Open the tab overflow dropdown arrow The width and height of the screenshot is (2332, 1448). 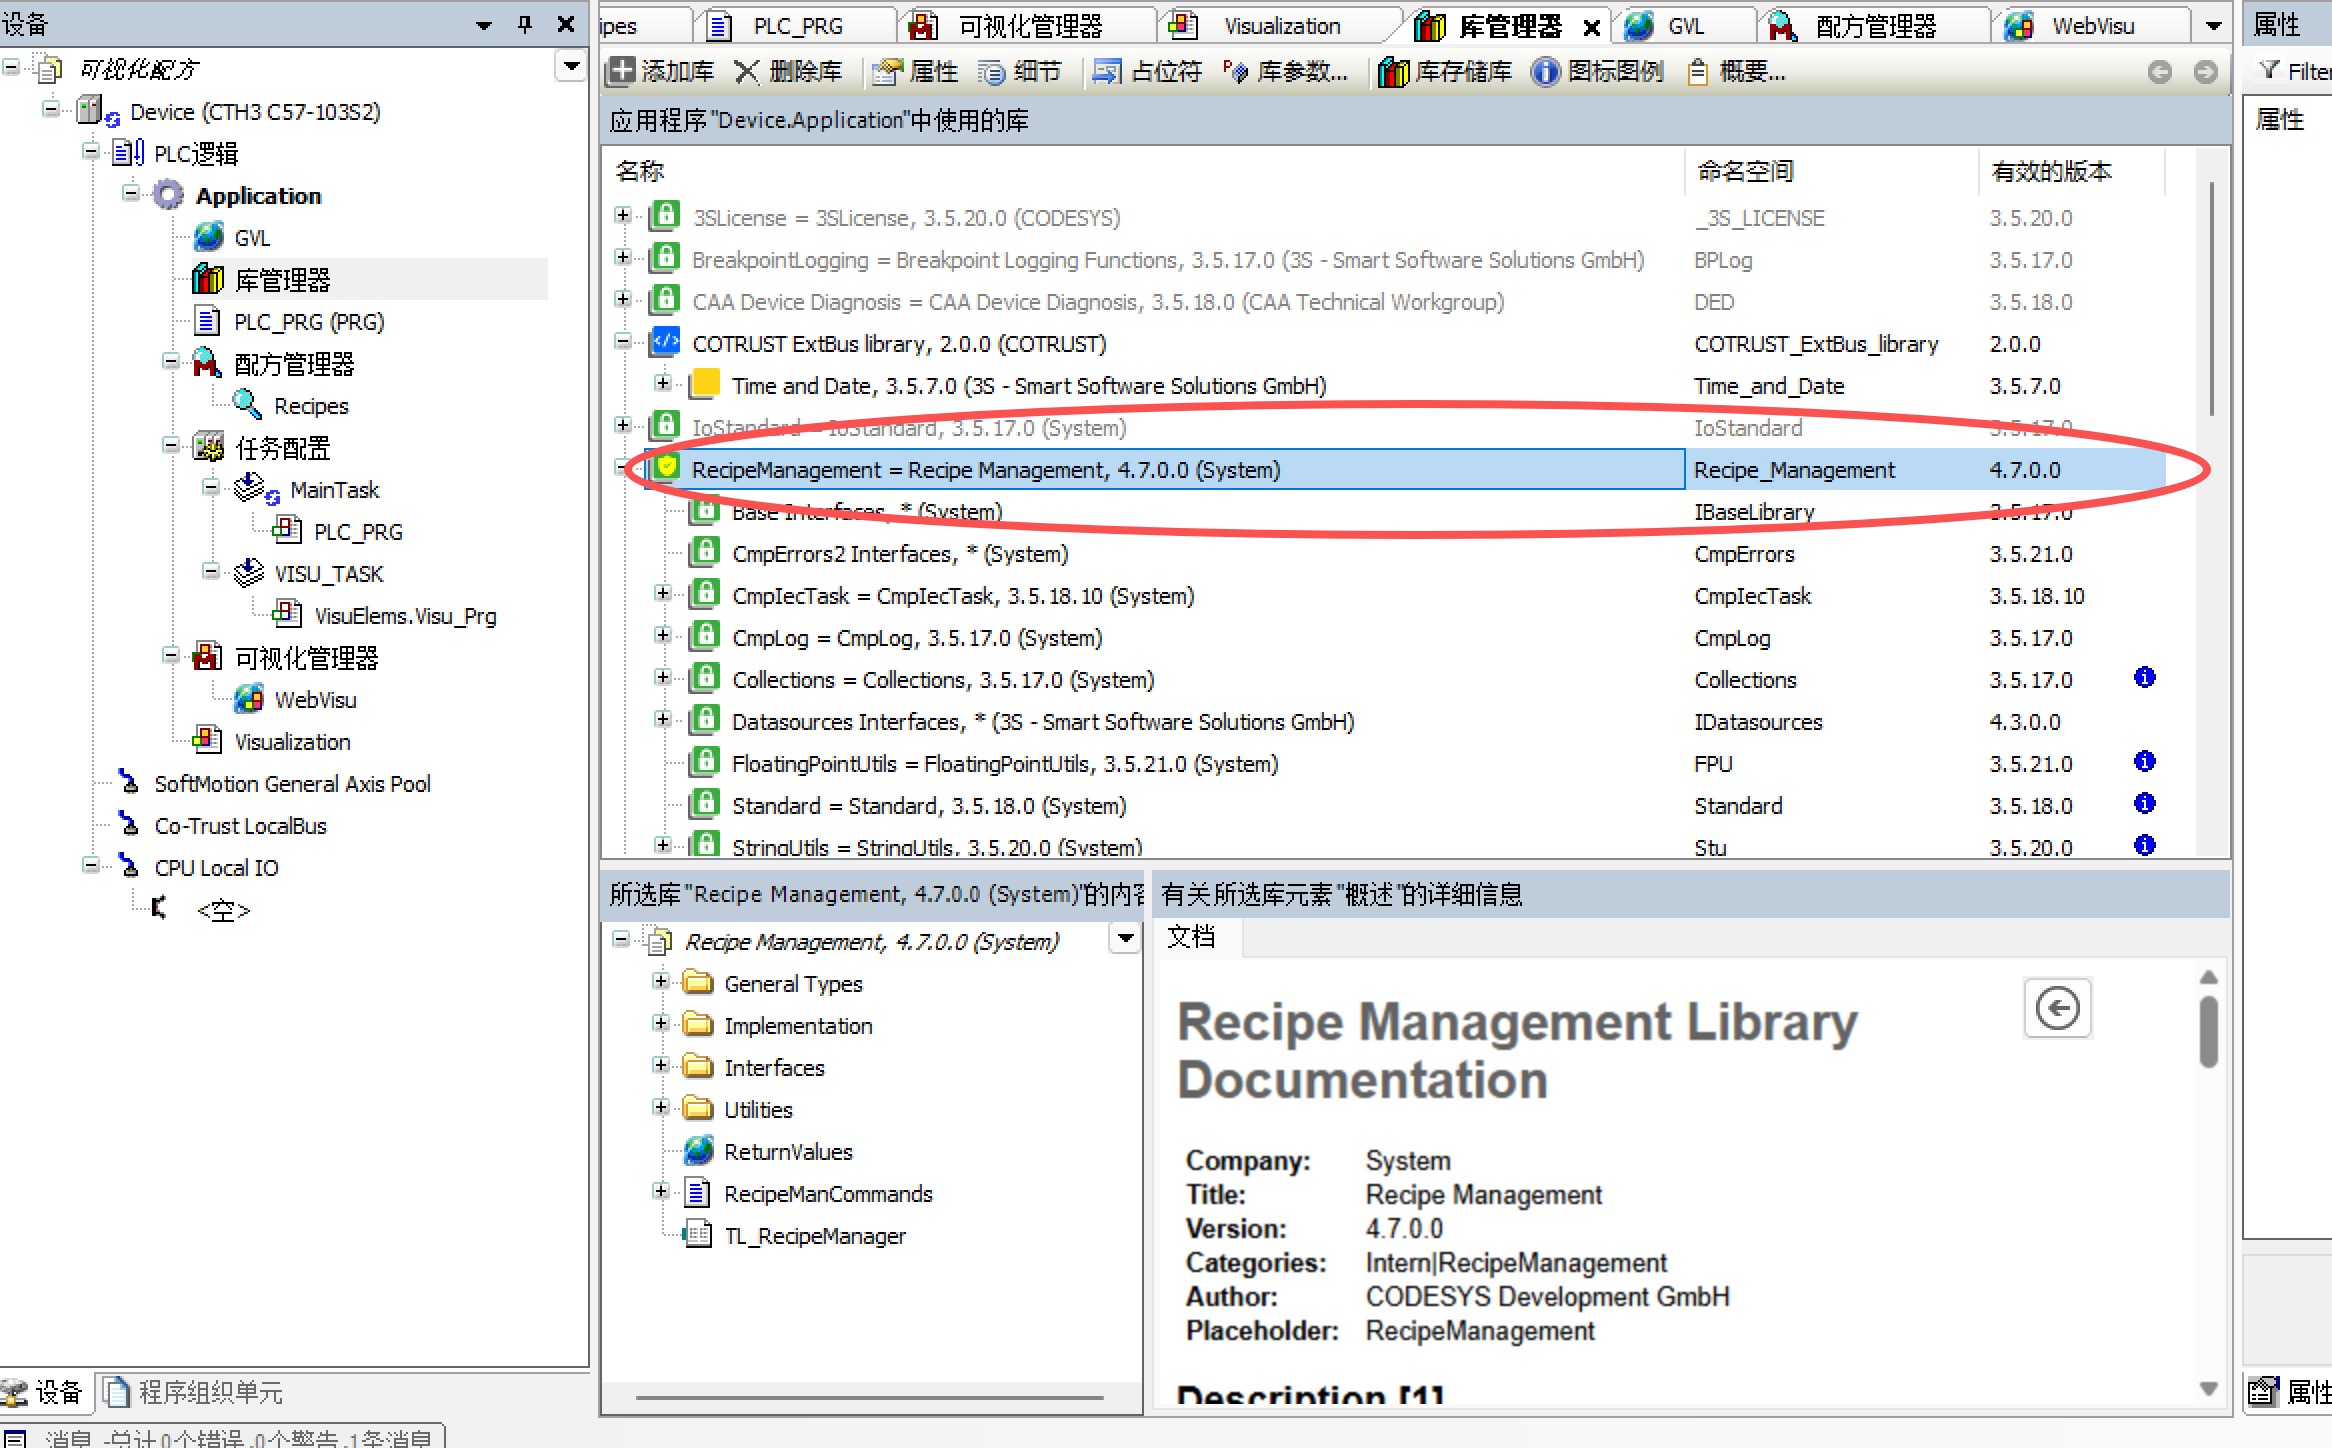click(2214, 26)
